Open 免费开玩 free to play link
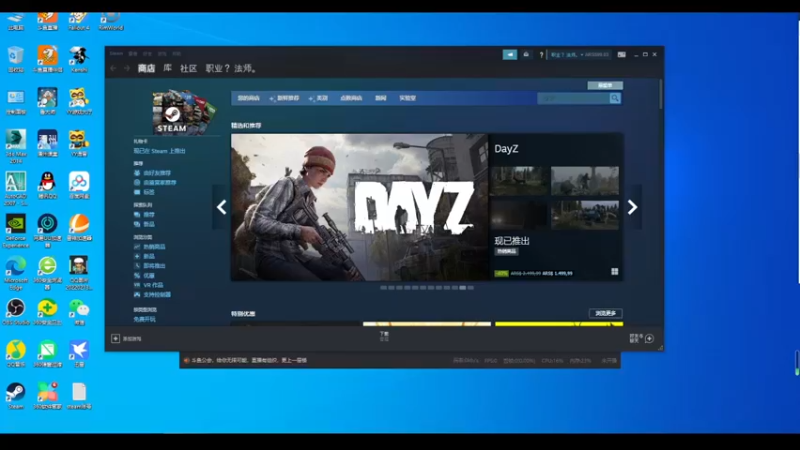800x450 pixels. click(144, 319)
